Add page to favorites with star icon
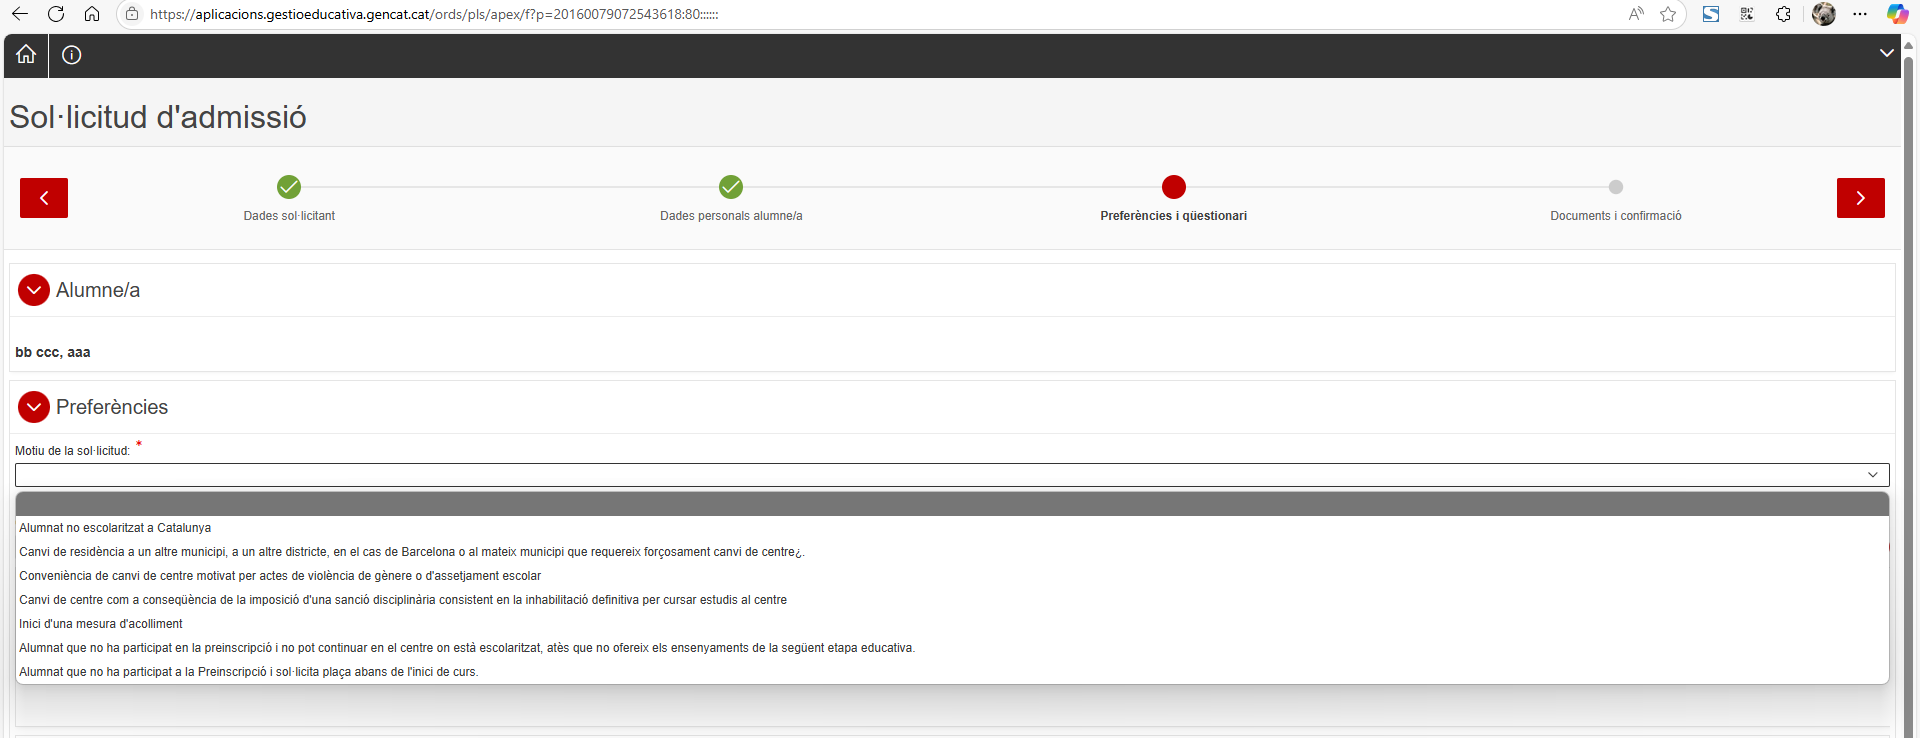This screenshot has height=738, width=1920. [1668, 14]
